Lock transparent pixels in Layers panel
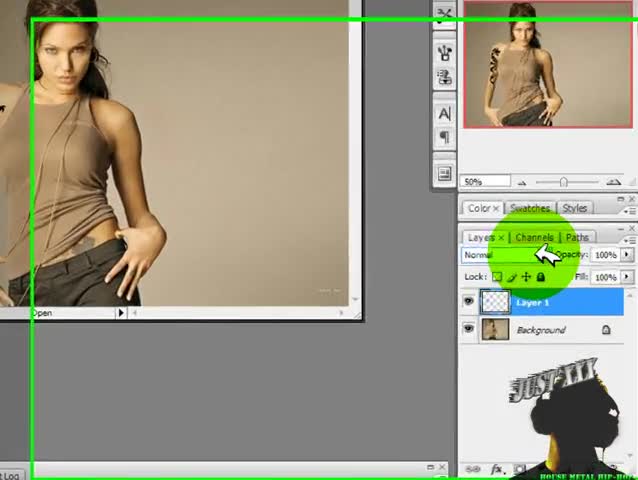 [497, 277]
